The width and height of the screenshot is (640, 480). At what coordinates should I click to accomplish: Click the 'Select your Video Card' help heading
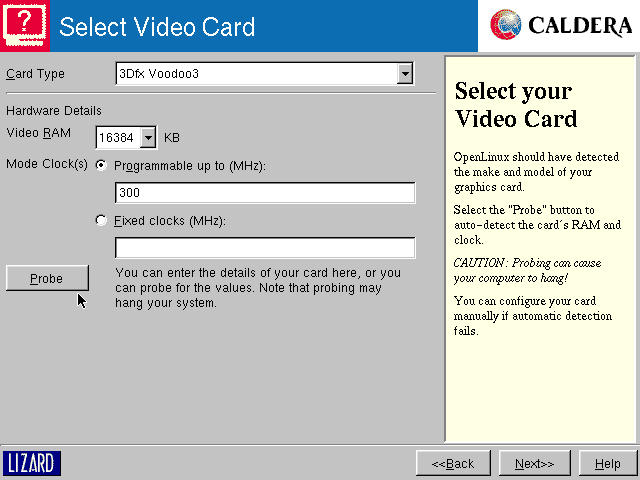515,105
